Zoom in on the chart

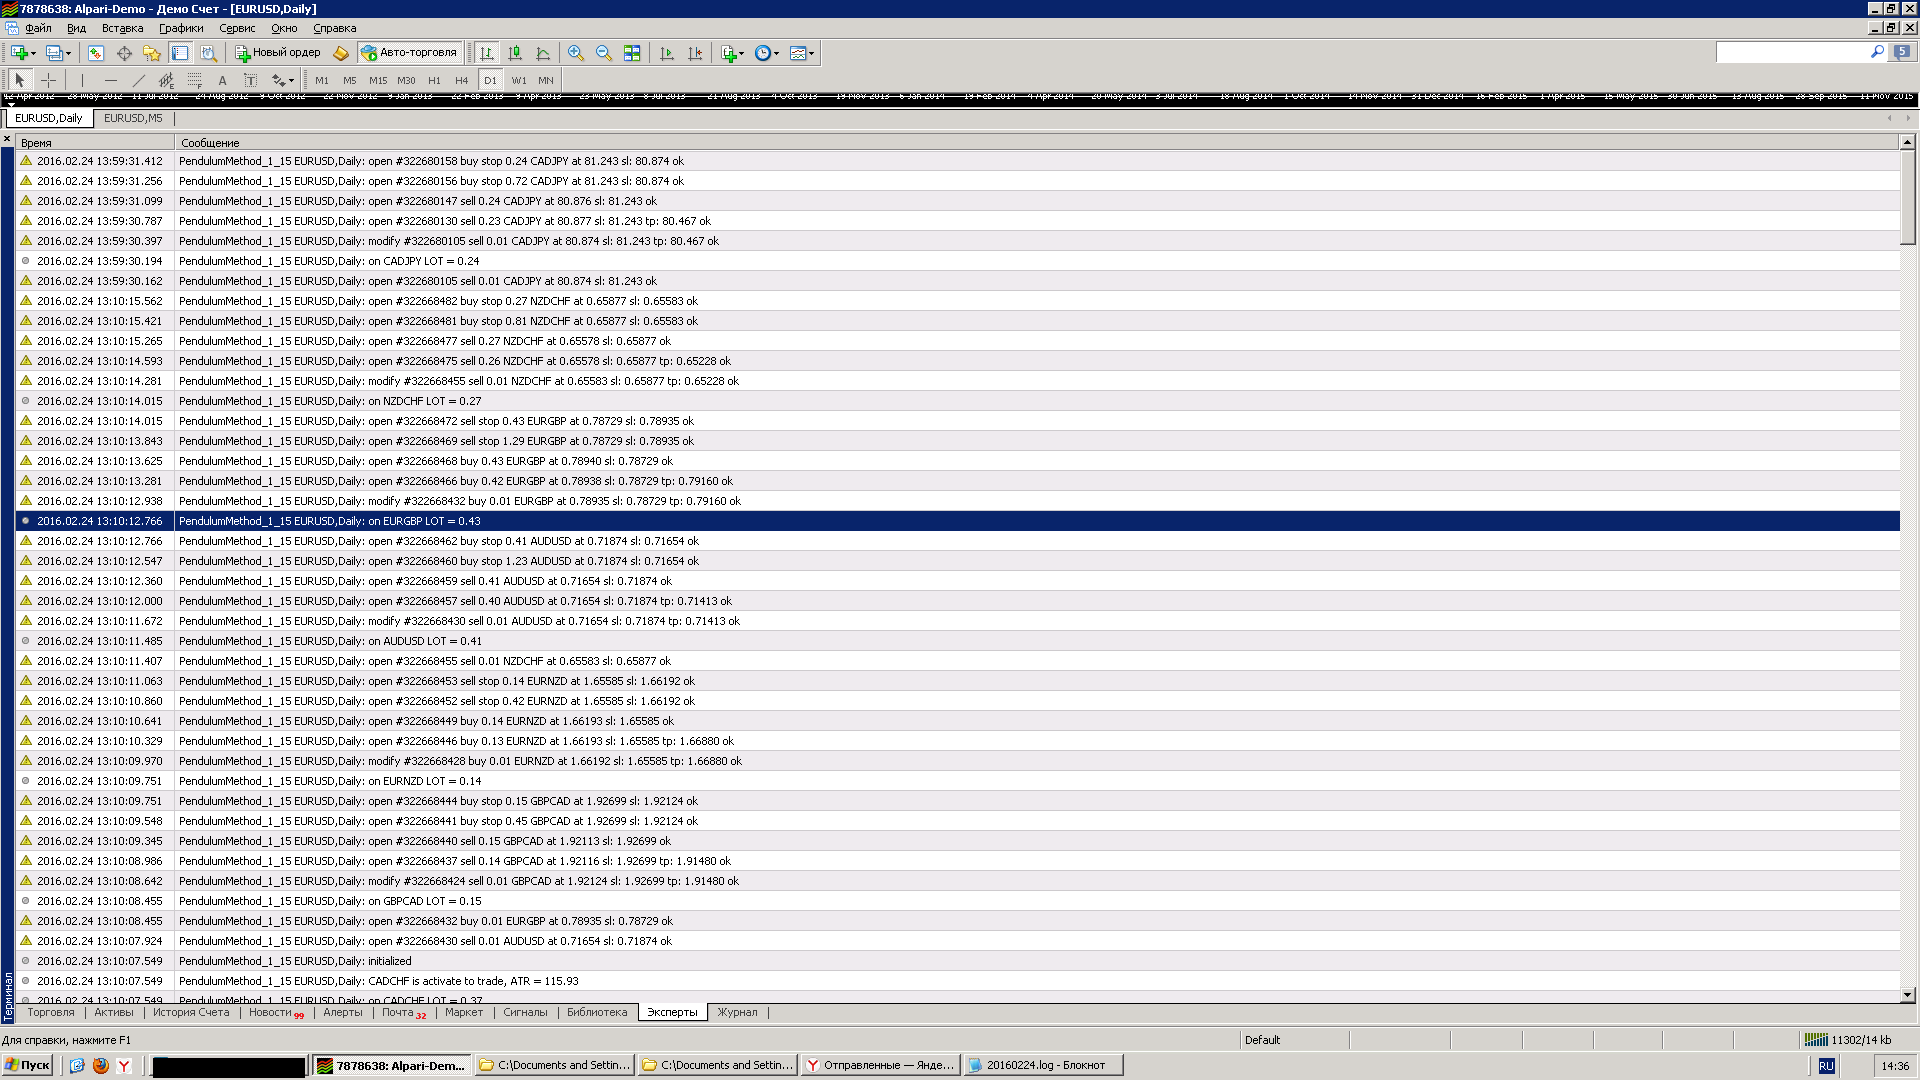[576, 53]
